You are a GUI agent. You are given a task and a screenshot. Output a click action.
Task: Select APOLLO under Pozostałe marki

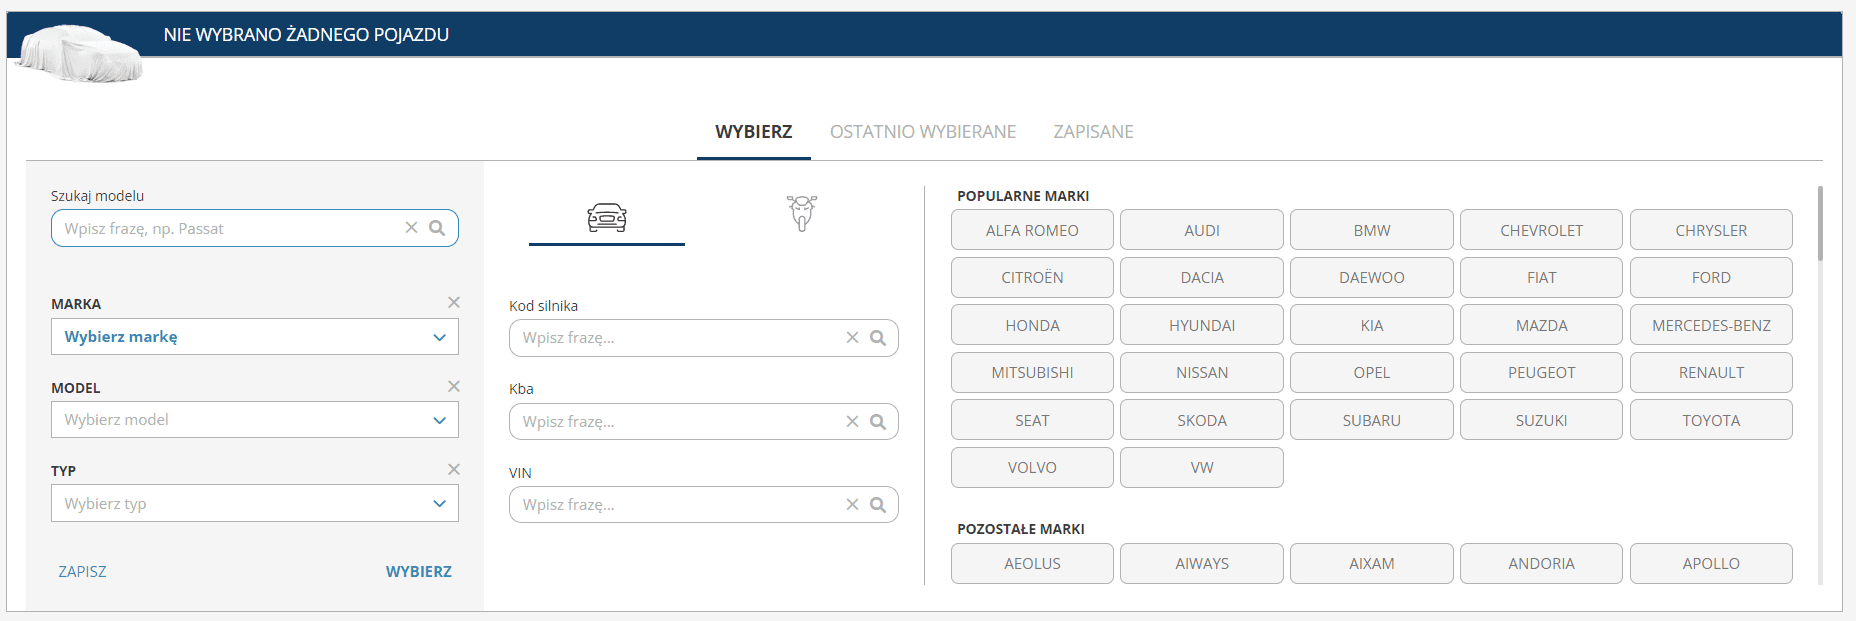coord(1711,563)
